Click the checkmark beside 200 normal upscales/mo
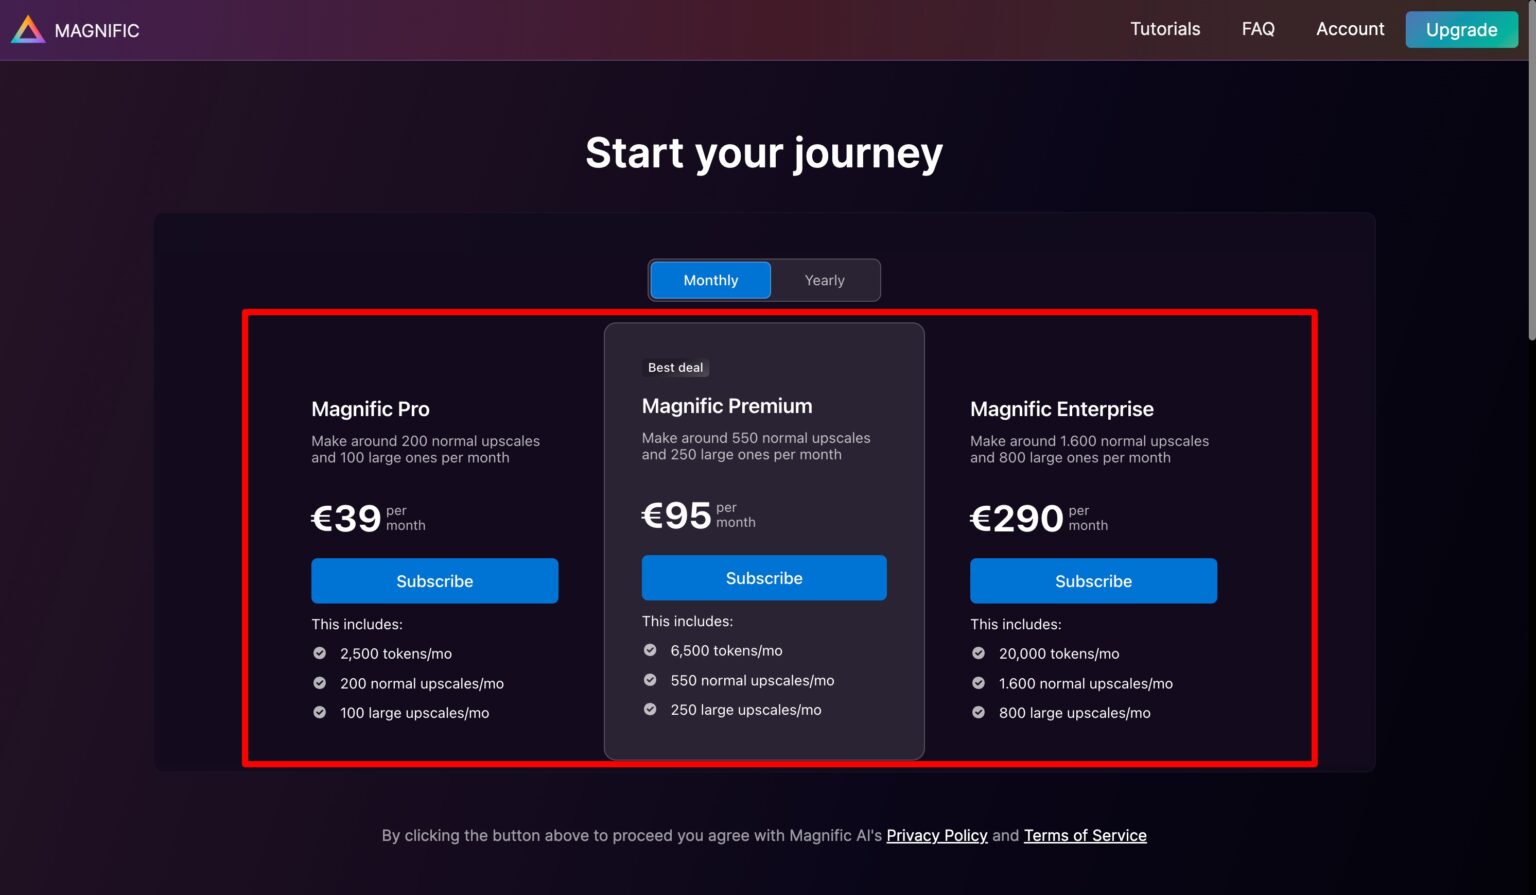 (x=319, y=682)
